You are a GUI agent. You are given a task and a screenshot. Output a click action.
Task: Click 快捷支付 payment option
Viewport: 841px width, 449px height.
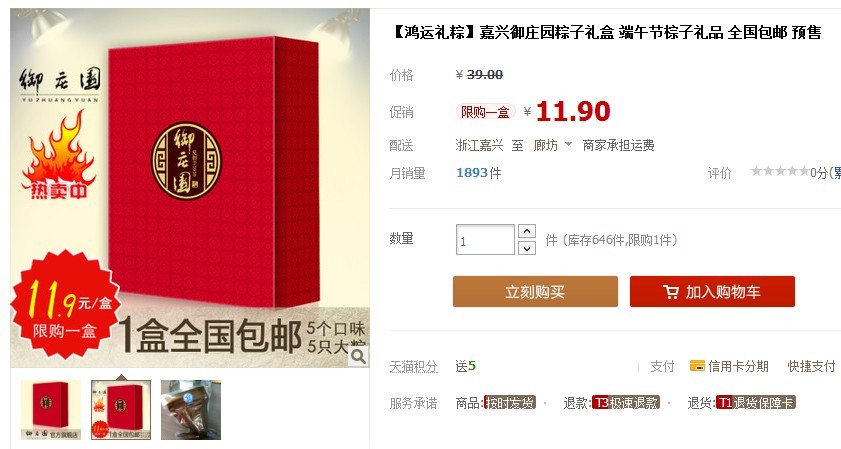(811, 366)
